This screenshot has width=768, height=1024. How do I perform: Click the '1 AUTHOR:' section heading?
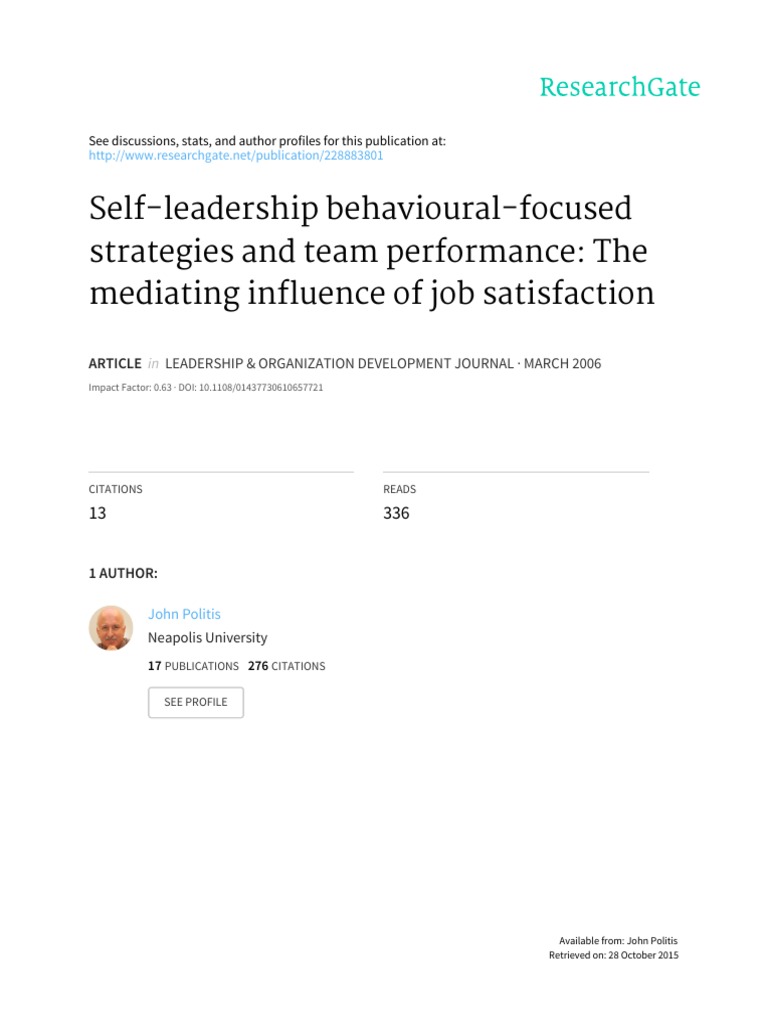tap(123, 573)
